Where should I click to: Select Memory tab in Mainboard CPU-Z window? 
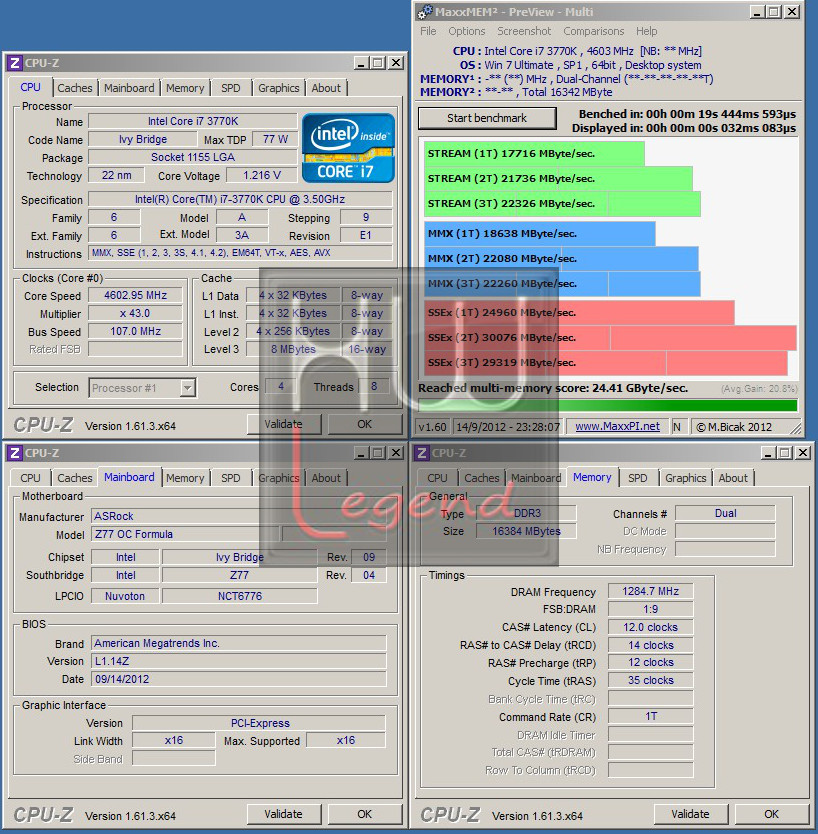(185, 478)
